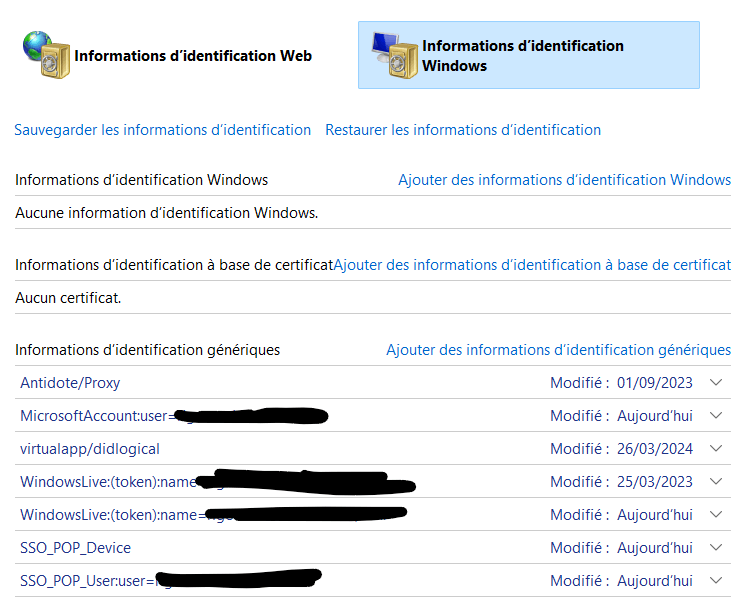Click 'Aucune information d'identification Windows.' text

point(167,213)
